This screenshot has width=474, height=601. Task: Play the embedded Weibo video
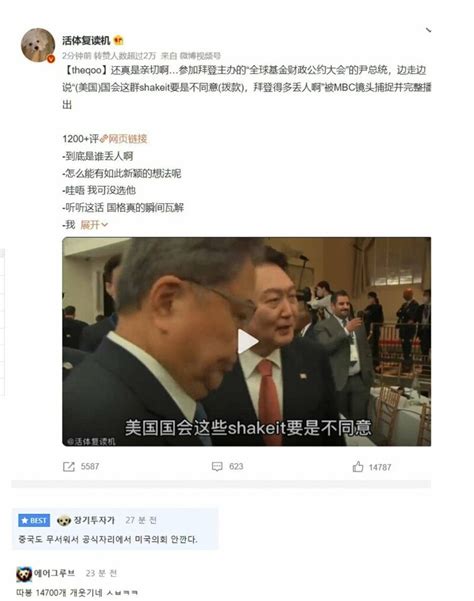point(247,341)
